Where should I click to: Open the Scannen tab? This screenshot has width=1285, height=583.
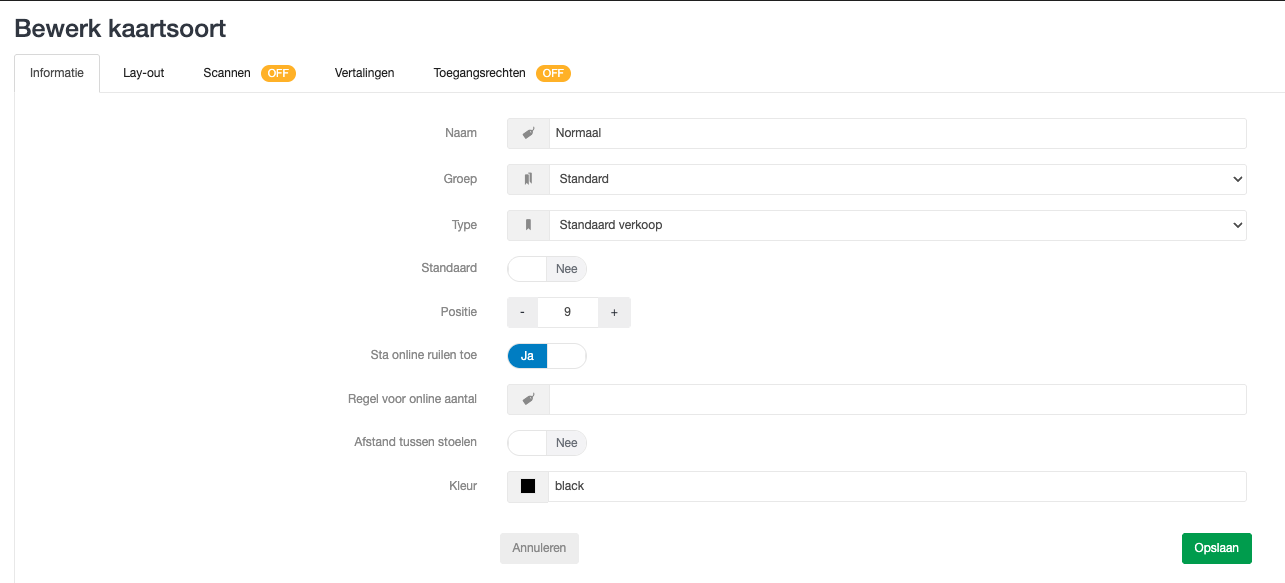point(227,73)
